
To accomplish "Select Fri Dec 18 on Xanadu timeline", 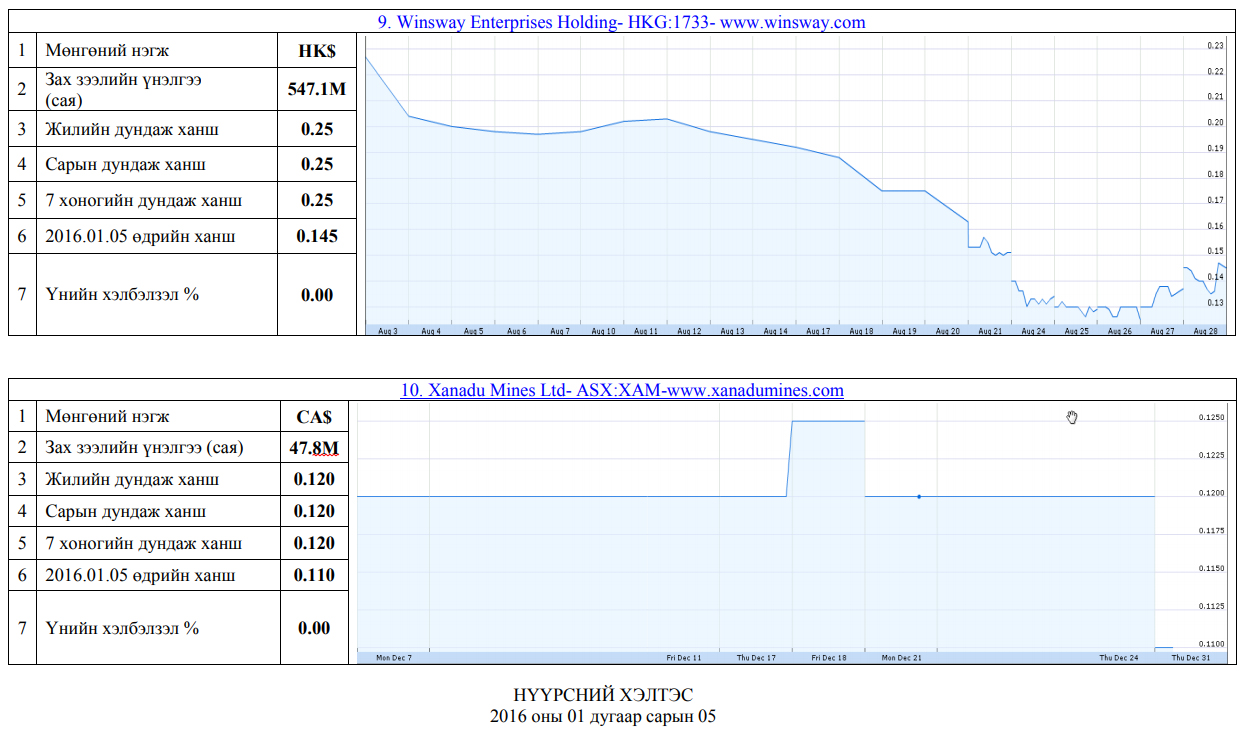I will tap(829, 658).
